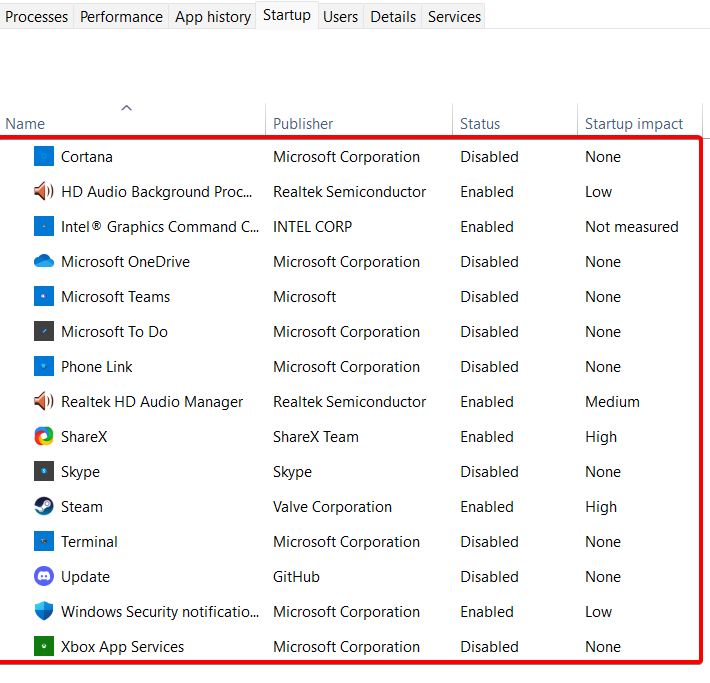This screenshot has height=683, width=710.
Task: Click the Discord Update icon
Action: pos(44,577)
